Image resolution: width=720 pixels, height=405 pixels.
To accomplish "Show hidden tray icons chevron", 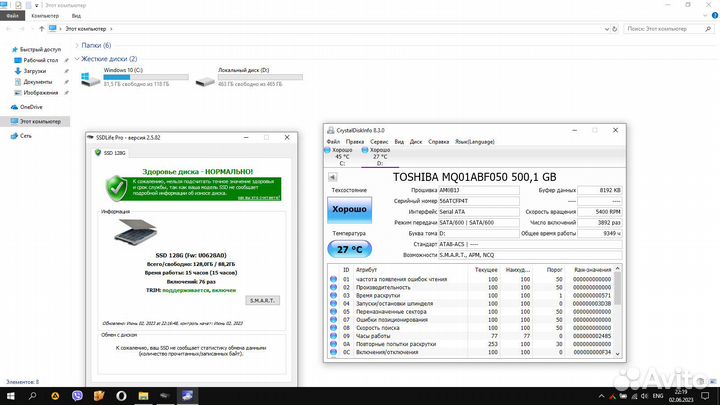I will (601, 396).
